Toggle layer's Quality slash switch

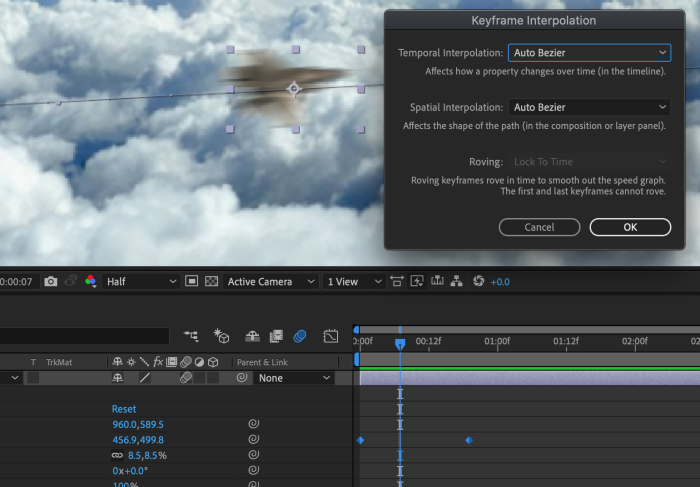point(145,378)
